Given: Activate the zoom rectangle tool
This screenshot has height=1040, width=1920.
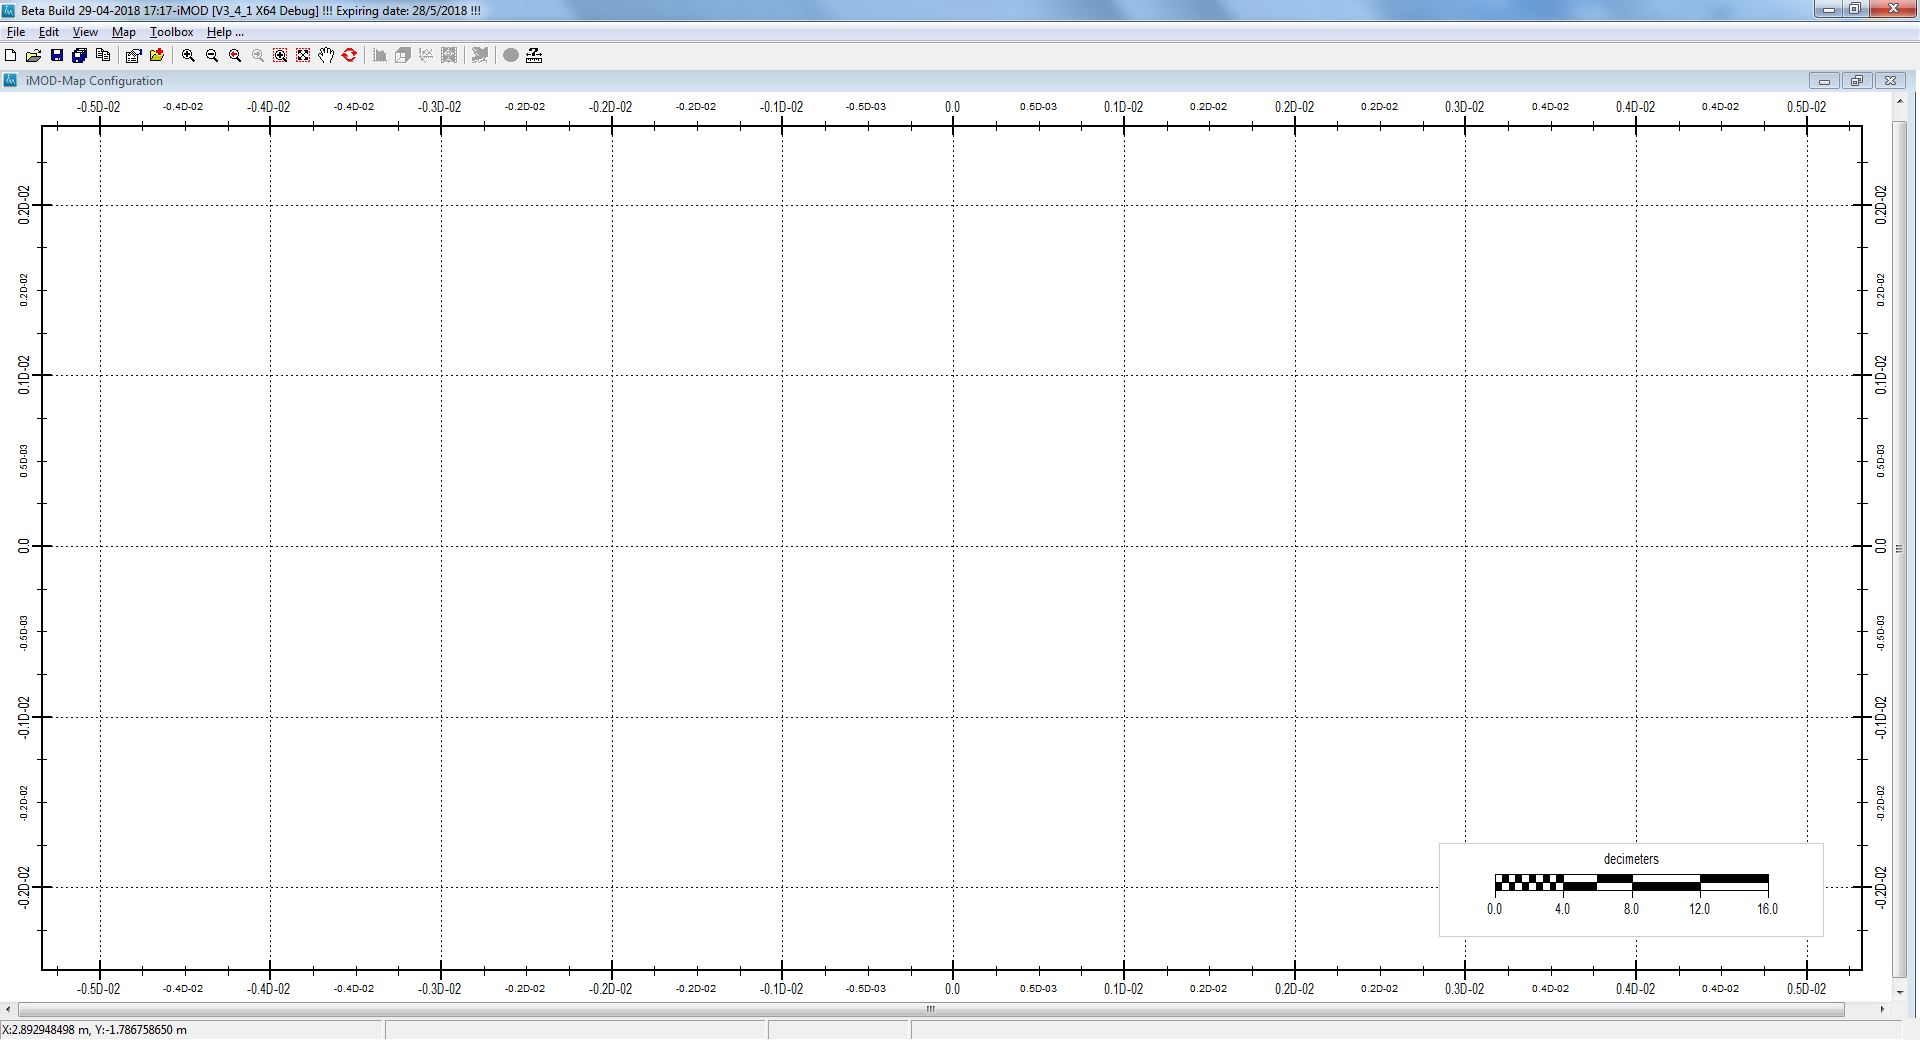Looking at the screenshot, I should (x=280, y=56).
